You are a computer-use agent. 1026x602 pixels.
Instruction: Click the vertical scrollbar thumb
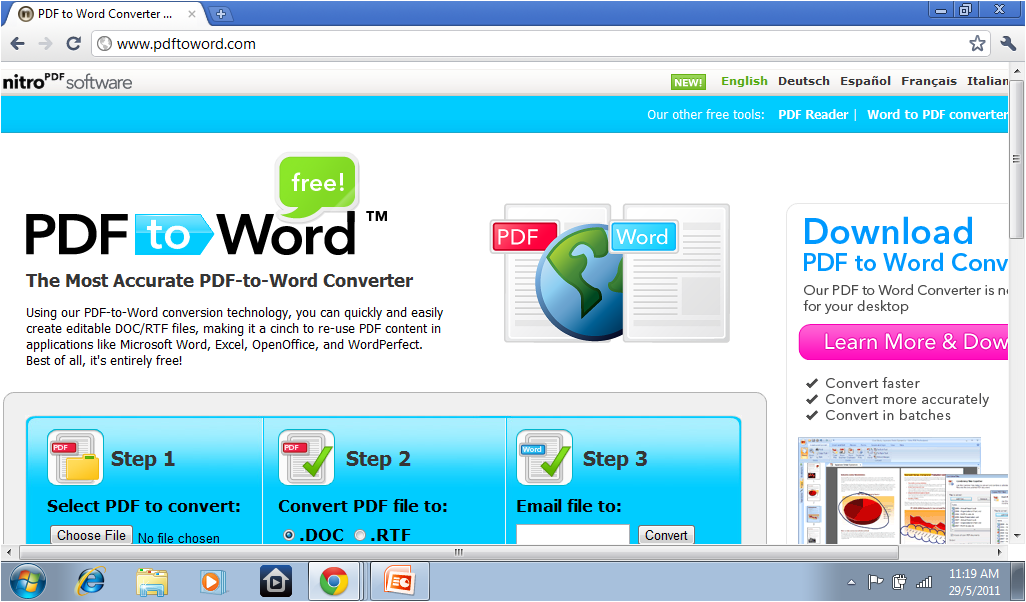click(1016, 159)
